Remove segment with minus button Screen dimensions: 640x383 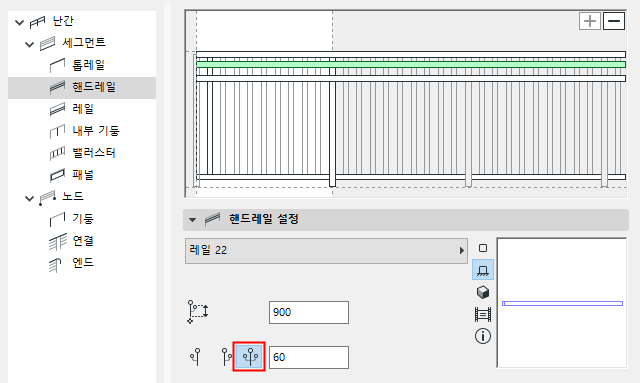tap(614, 21)
